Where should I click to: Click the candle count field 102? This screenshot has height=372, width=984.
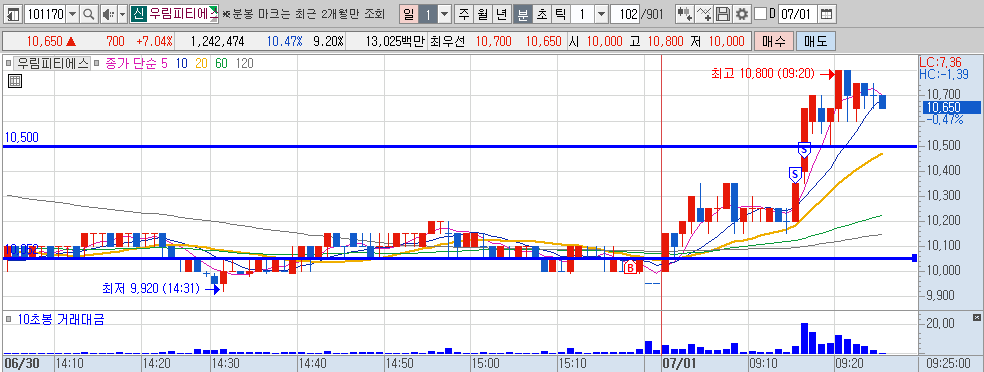pos(625,13)
